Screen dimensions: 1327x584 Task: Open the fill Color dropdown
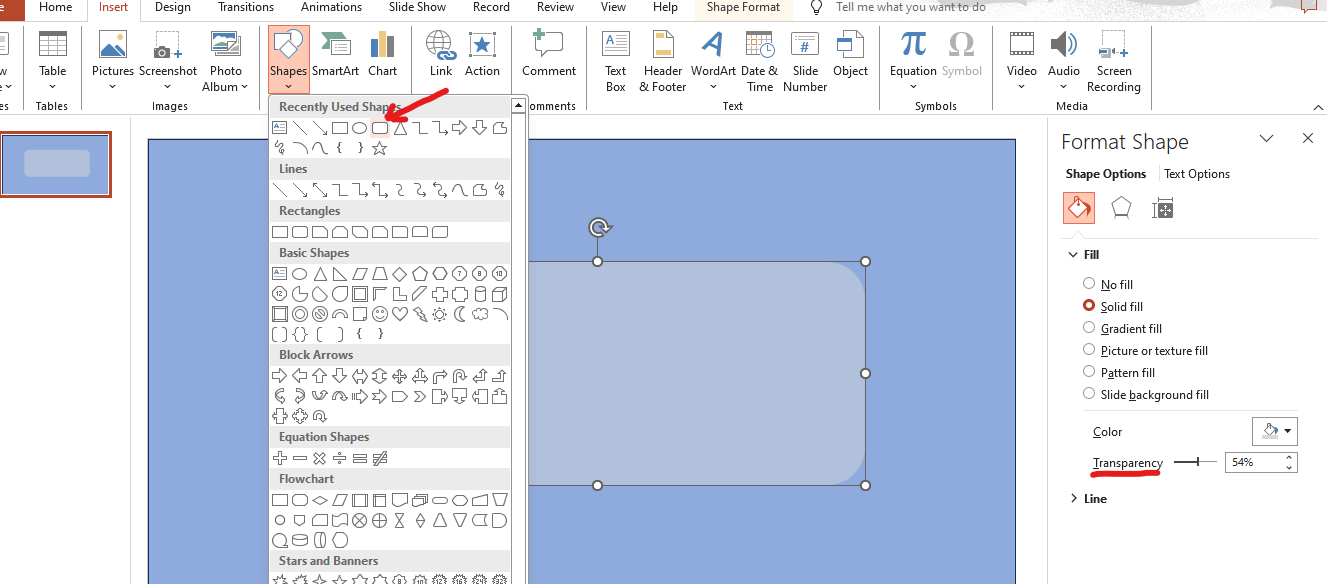[x=1274, y=431]
